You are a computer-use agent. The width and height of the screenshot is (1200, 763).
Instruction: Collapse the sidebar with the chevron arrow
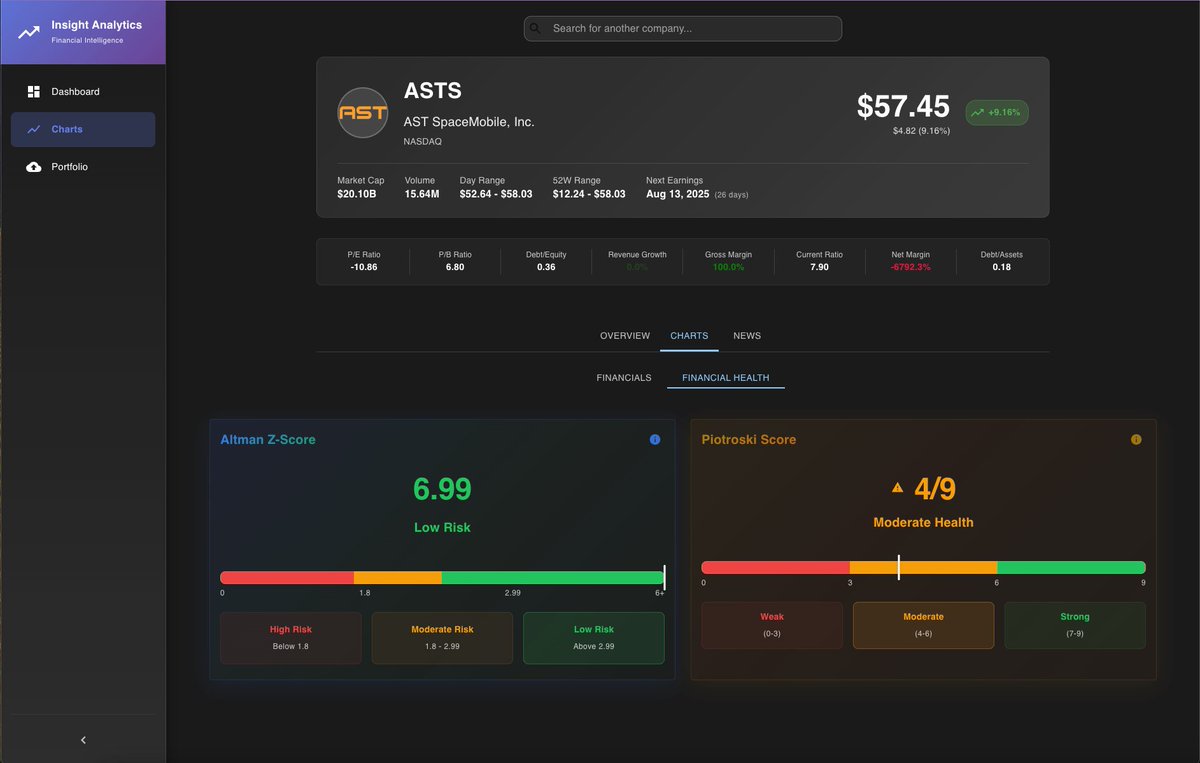pos(83,740)
